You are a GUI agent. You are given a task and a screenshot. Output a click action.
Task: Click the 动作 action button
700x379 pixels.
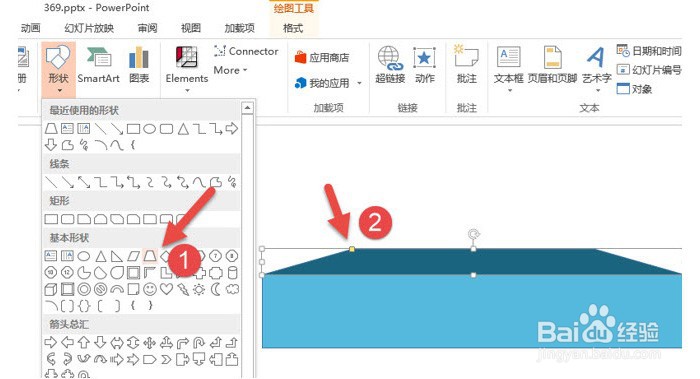pos(424,65)
